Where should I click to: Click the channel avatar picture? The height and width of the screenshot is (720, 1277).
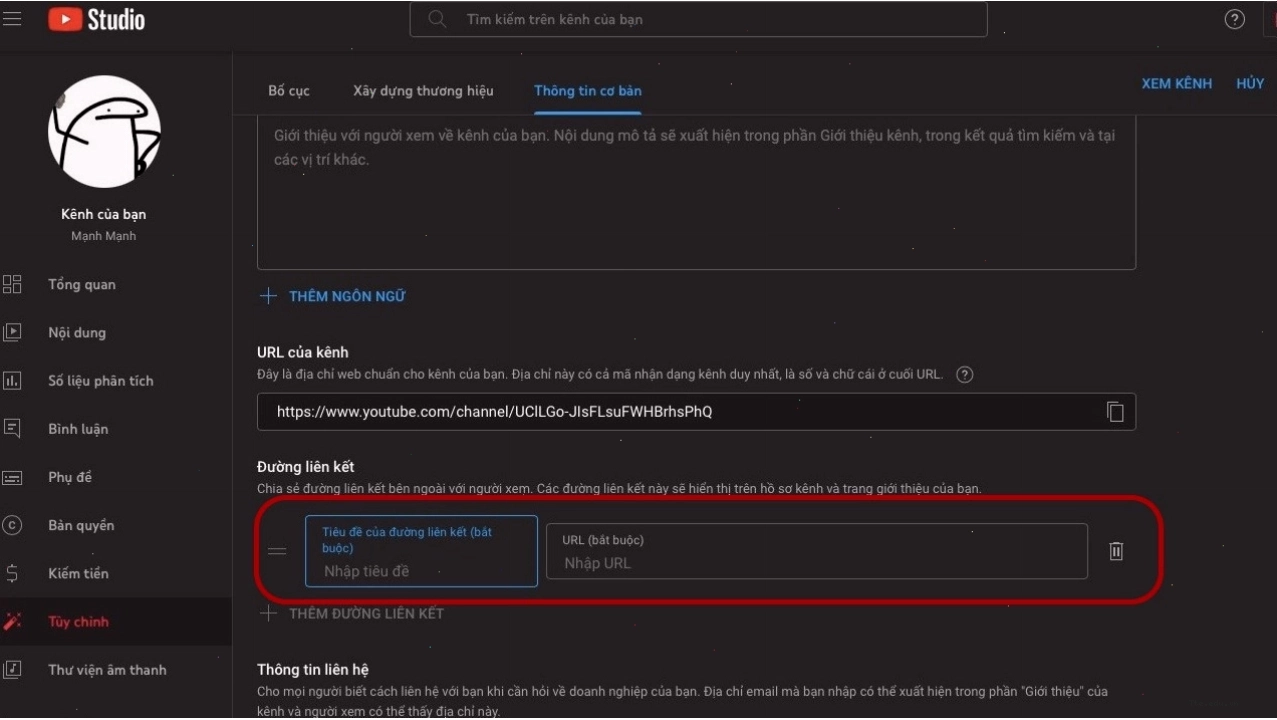tap(104, 131)
